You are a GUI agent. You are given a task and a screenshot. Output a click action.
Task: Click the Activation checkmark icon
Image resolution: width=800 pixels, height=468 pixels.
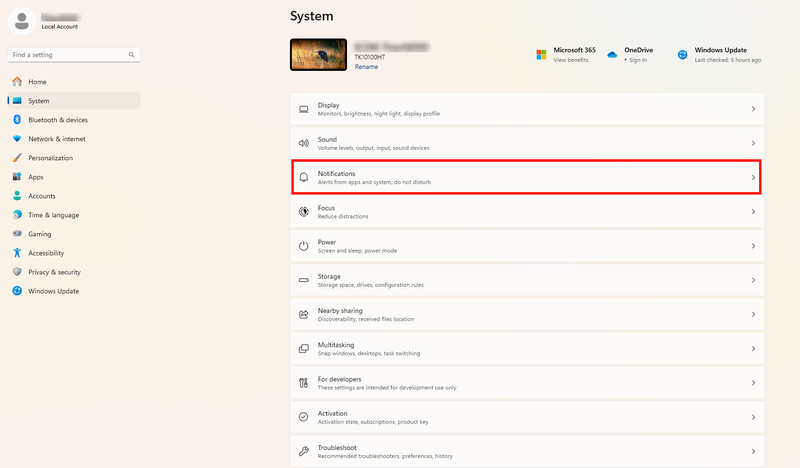pyautogui.click(x=304, y=417)
